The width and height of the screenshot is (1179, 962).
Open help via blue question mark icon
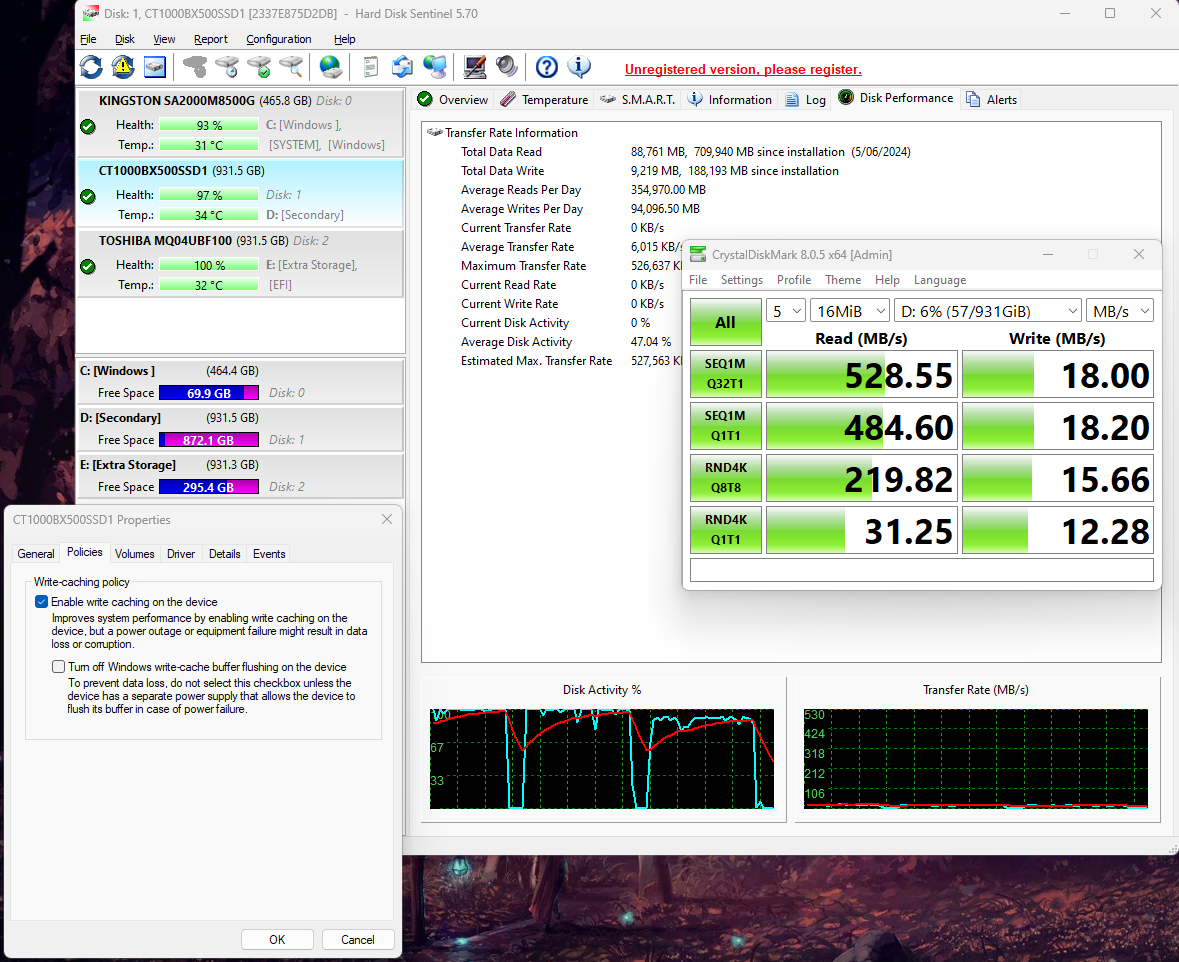[546, 67]
